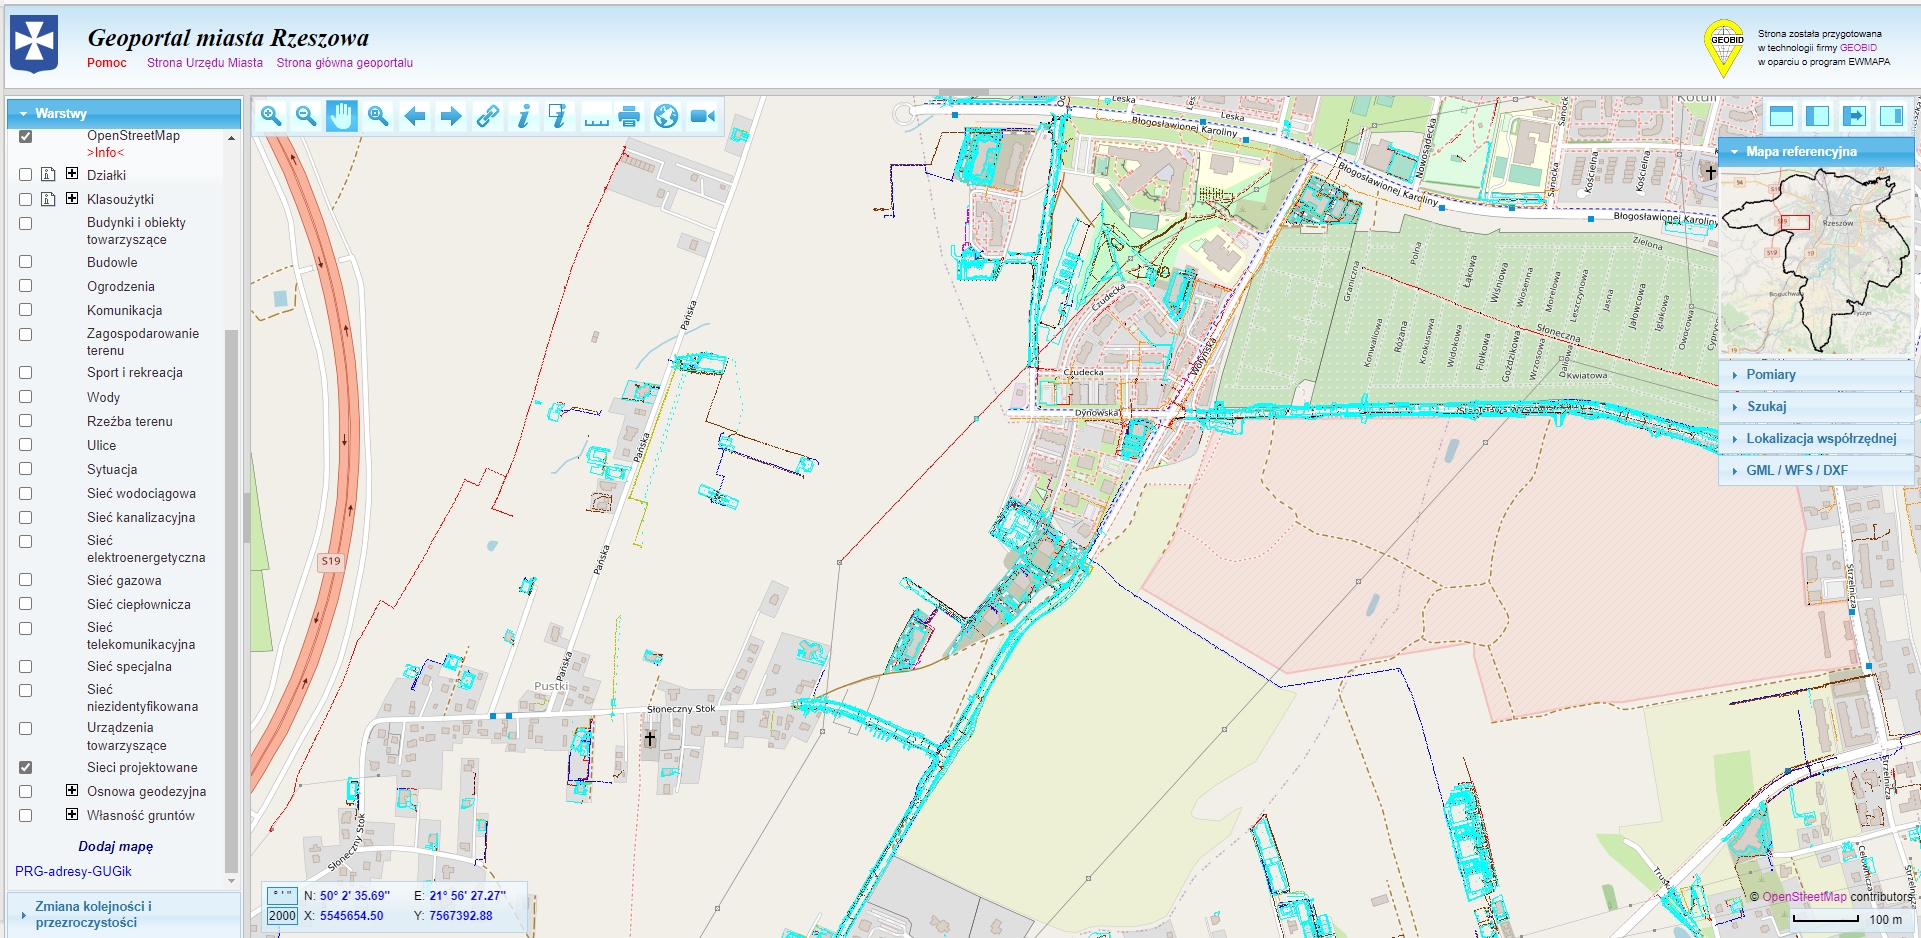
Task: Click the Rzeźba terenu layer label
Action: [130, 421]
